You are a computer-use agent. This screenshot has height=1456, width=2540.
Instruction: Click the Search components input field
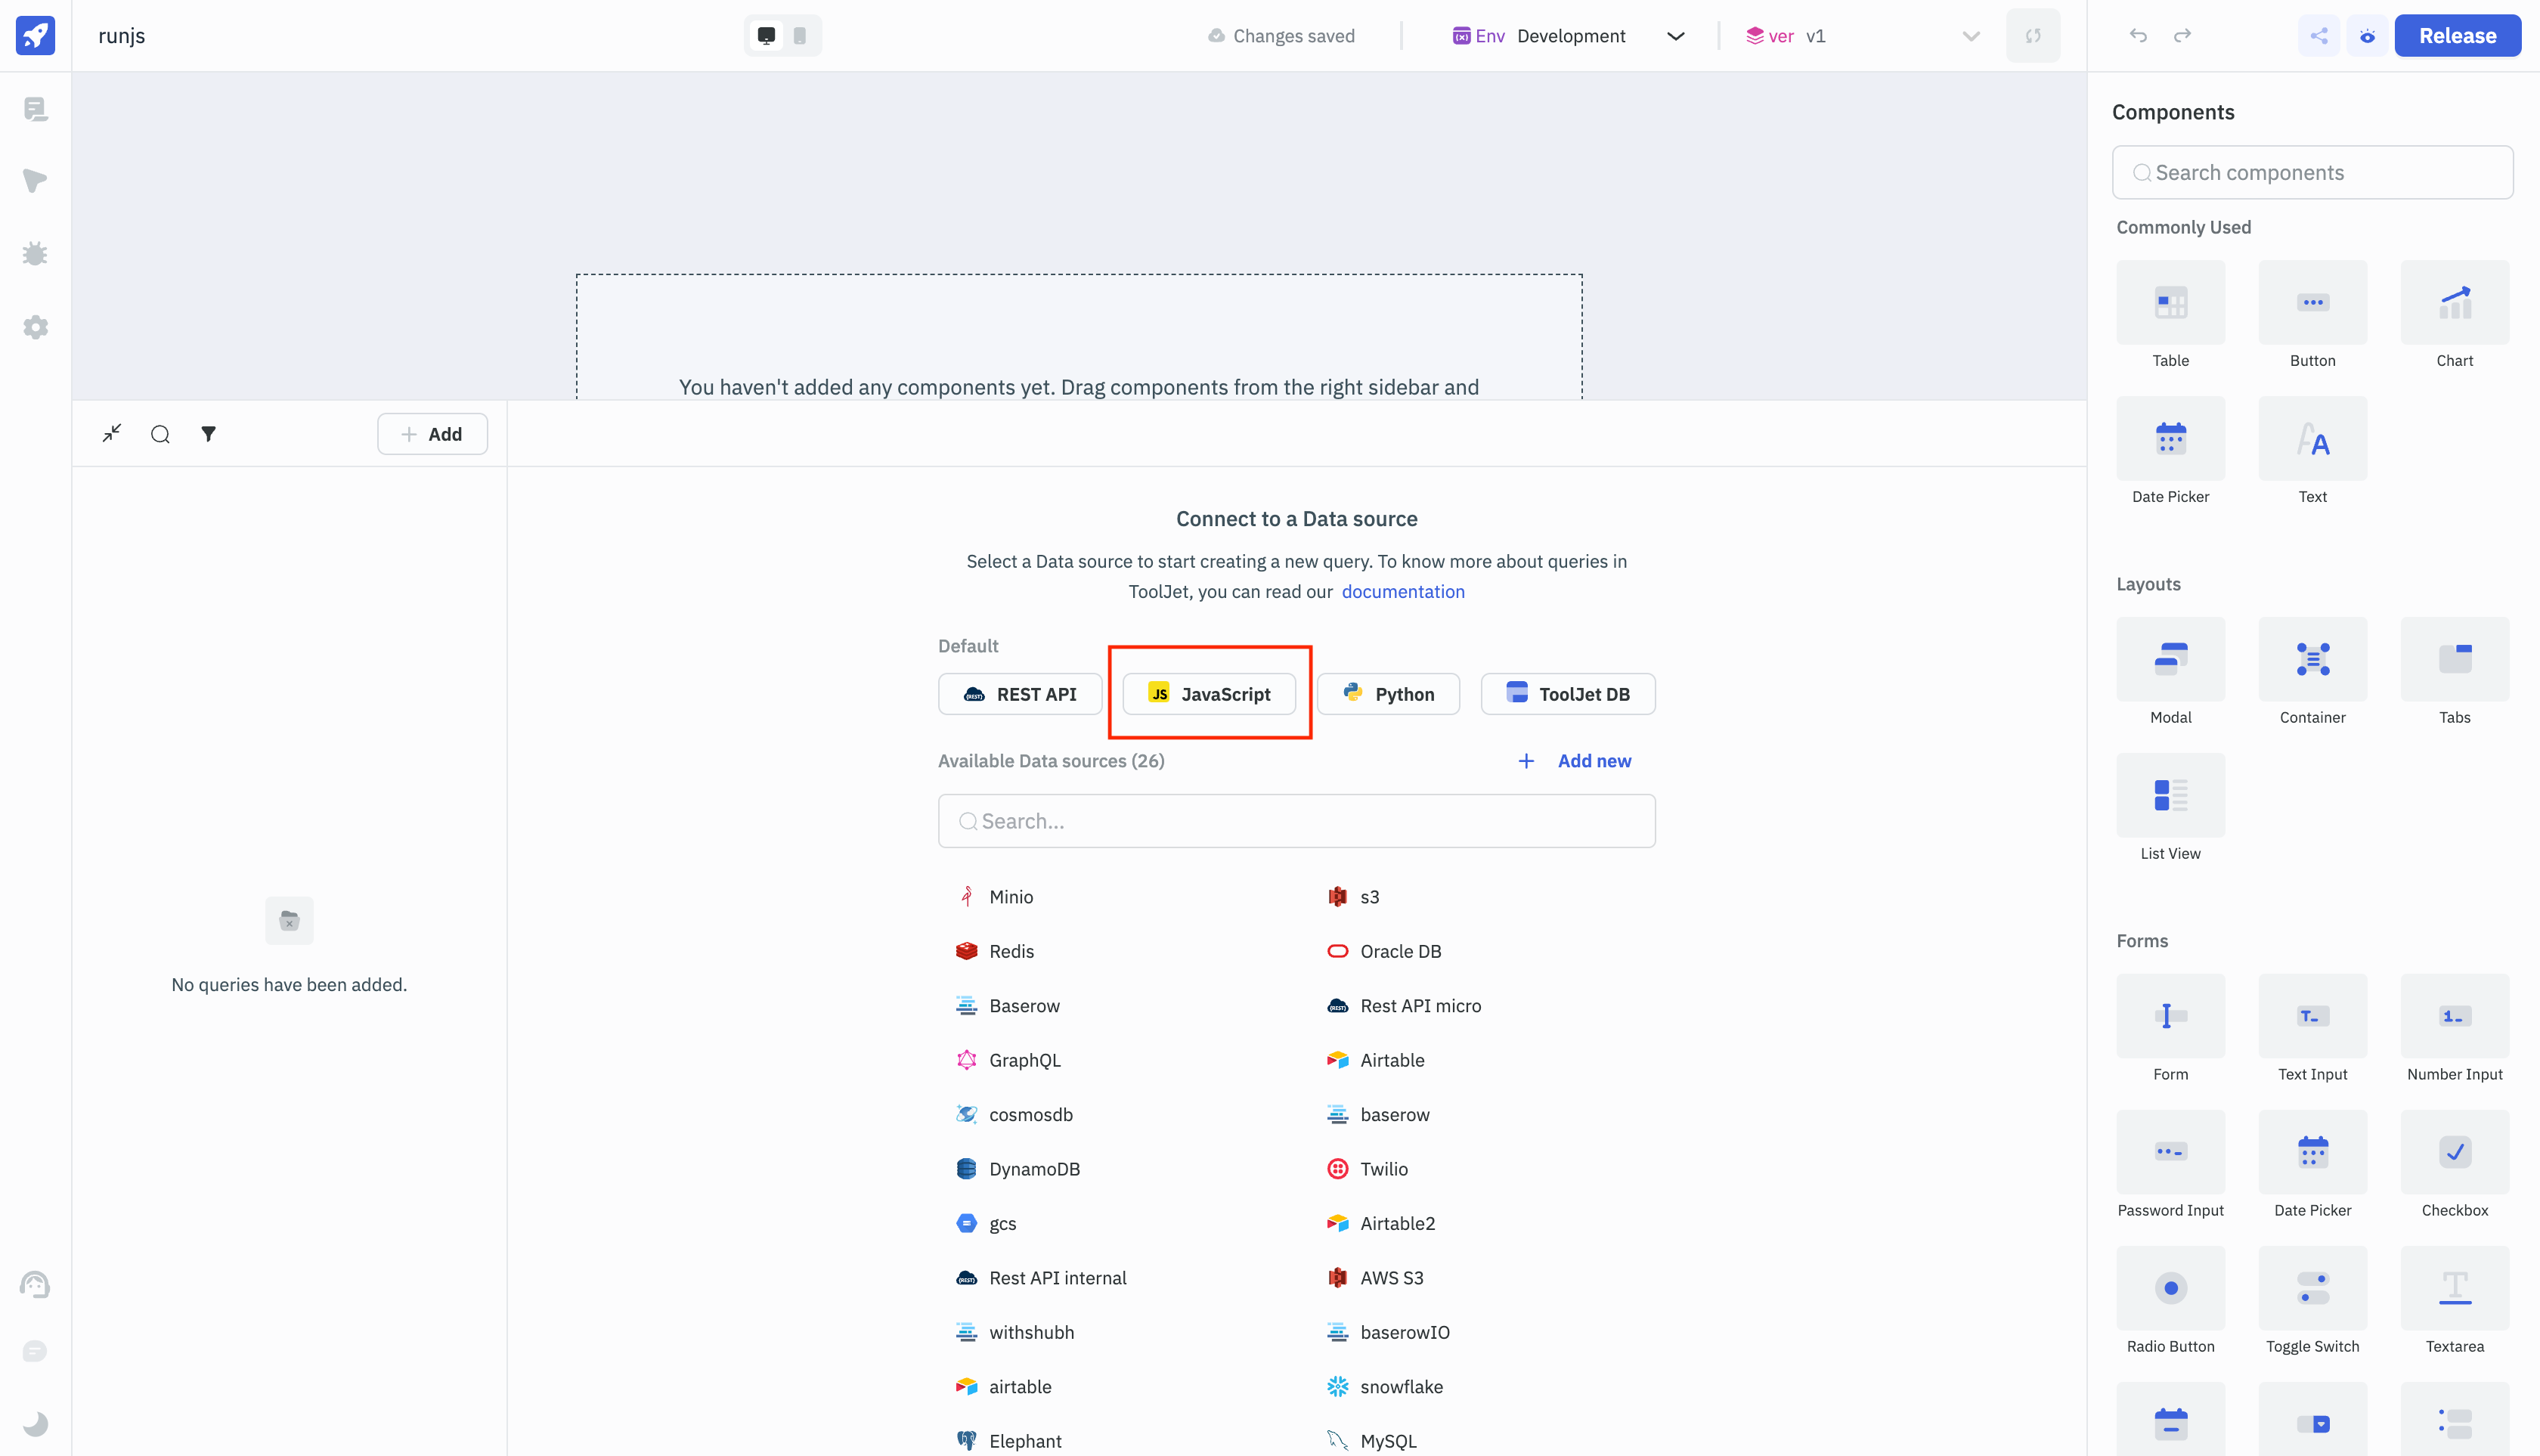coord(2312,172)
